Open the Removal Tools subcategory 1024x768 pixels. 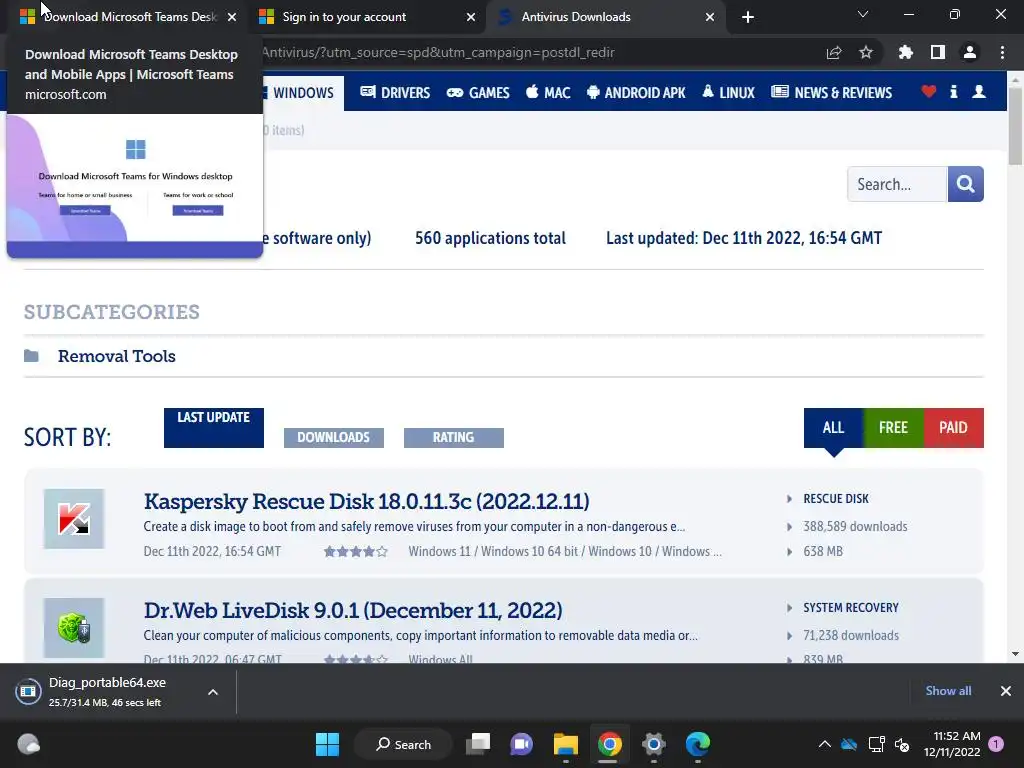click(x=117, y=356)
